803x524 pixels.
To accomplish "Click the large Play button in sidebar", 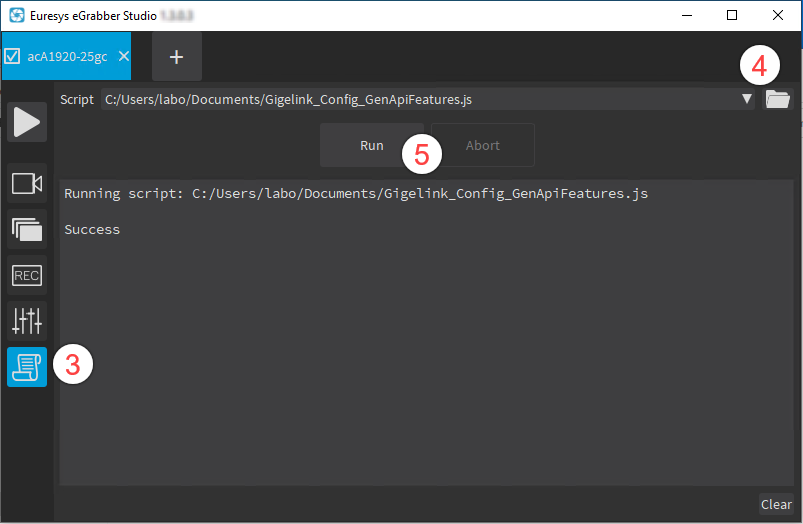I will (x=27, y=122).
